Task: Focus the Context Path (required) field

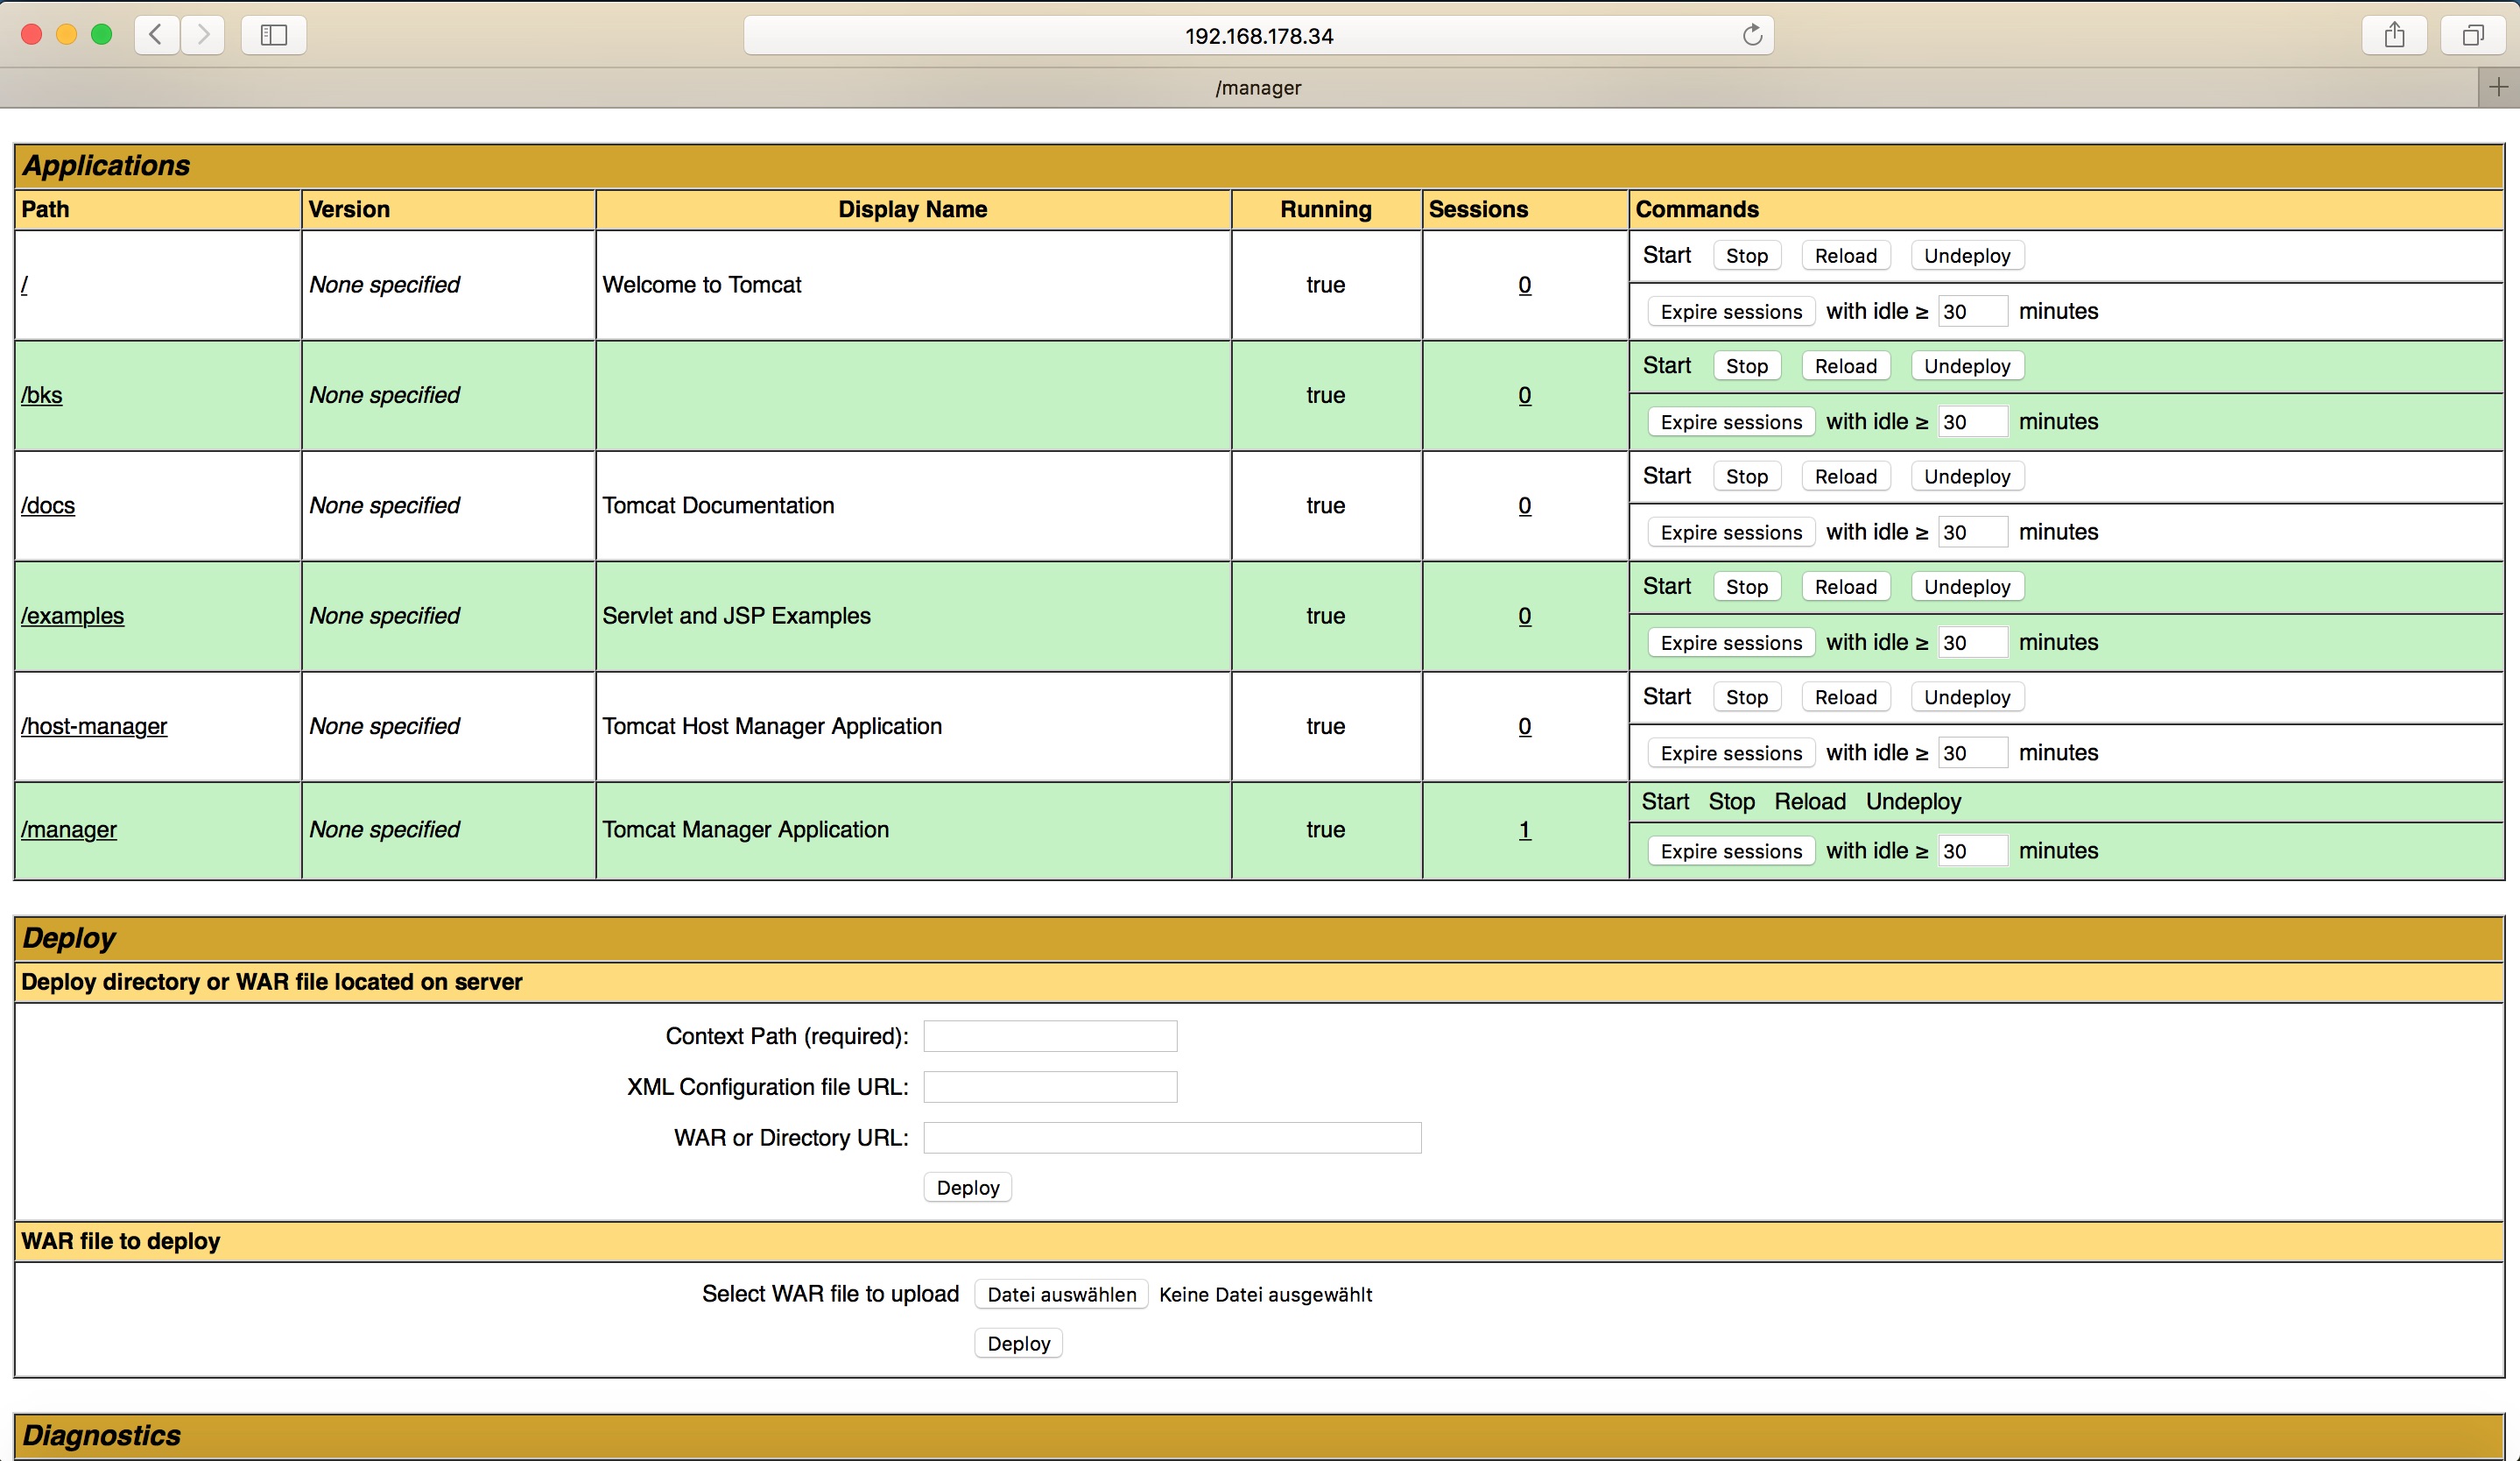Action: 1050,1036
